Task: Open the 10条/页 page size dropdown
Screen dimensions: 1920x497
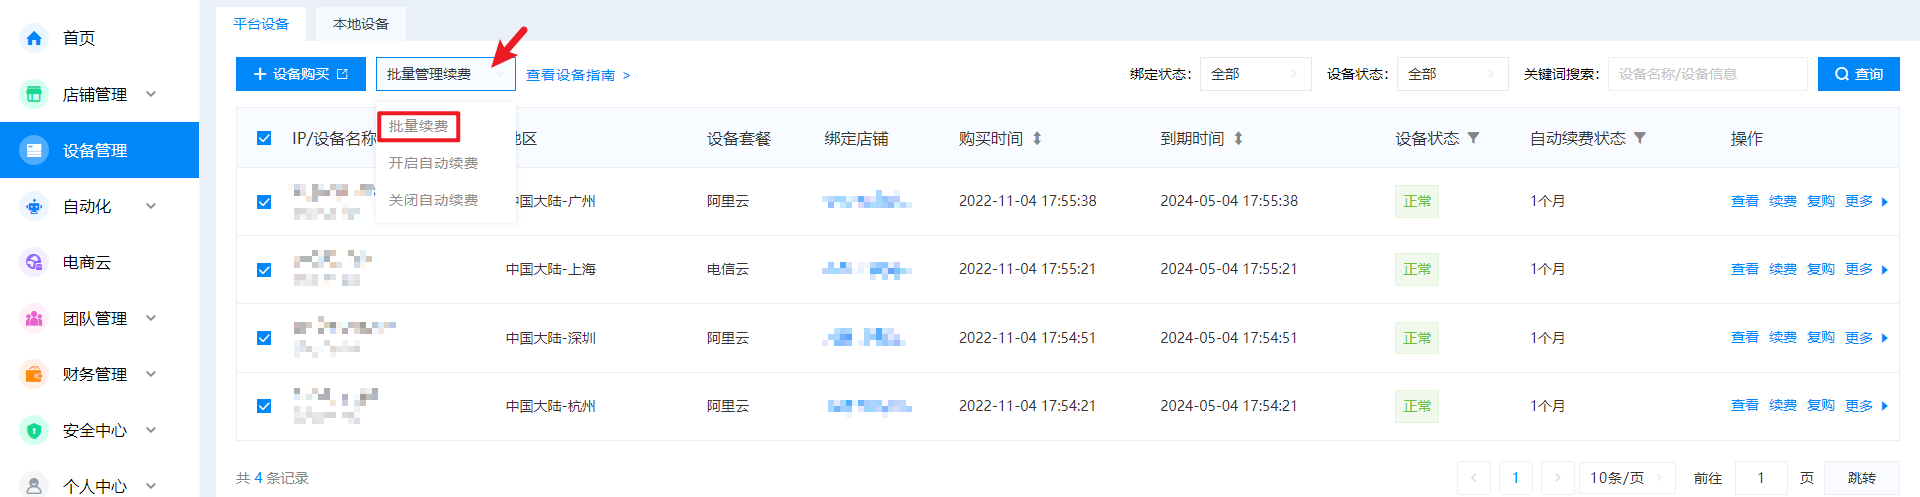Action: (1626, 478)
